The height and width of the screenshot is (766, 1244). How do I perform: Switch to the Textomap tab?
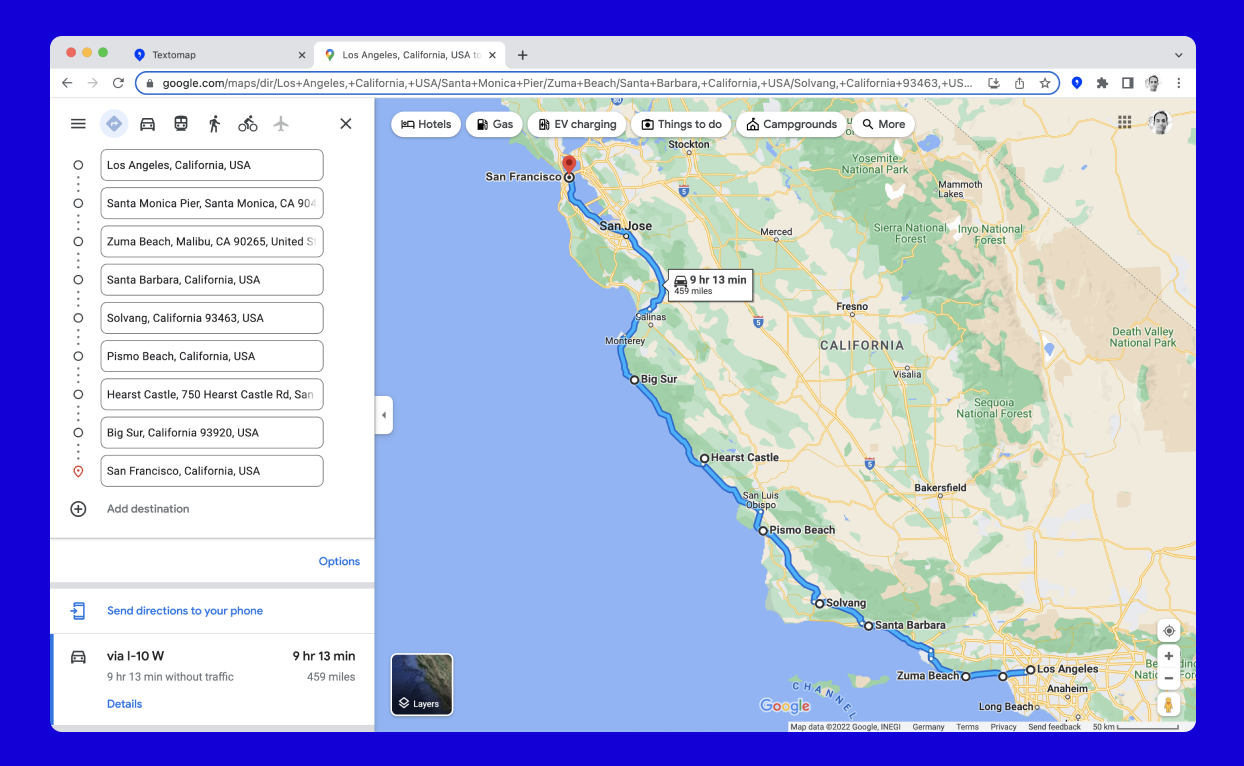(x=220, y=55)
